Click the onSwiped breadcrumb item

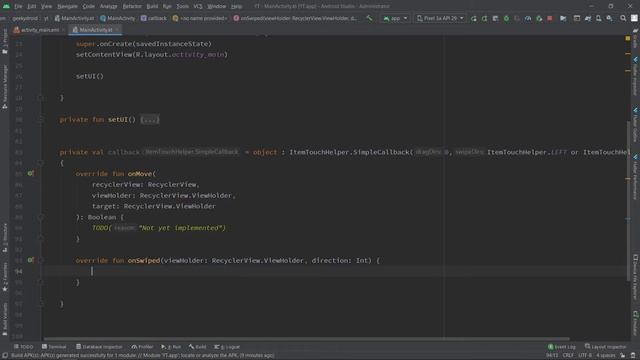point(295,18)
